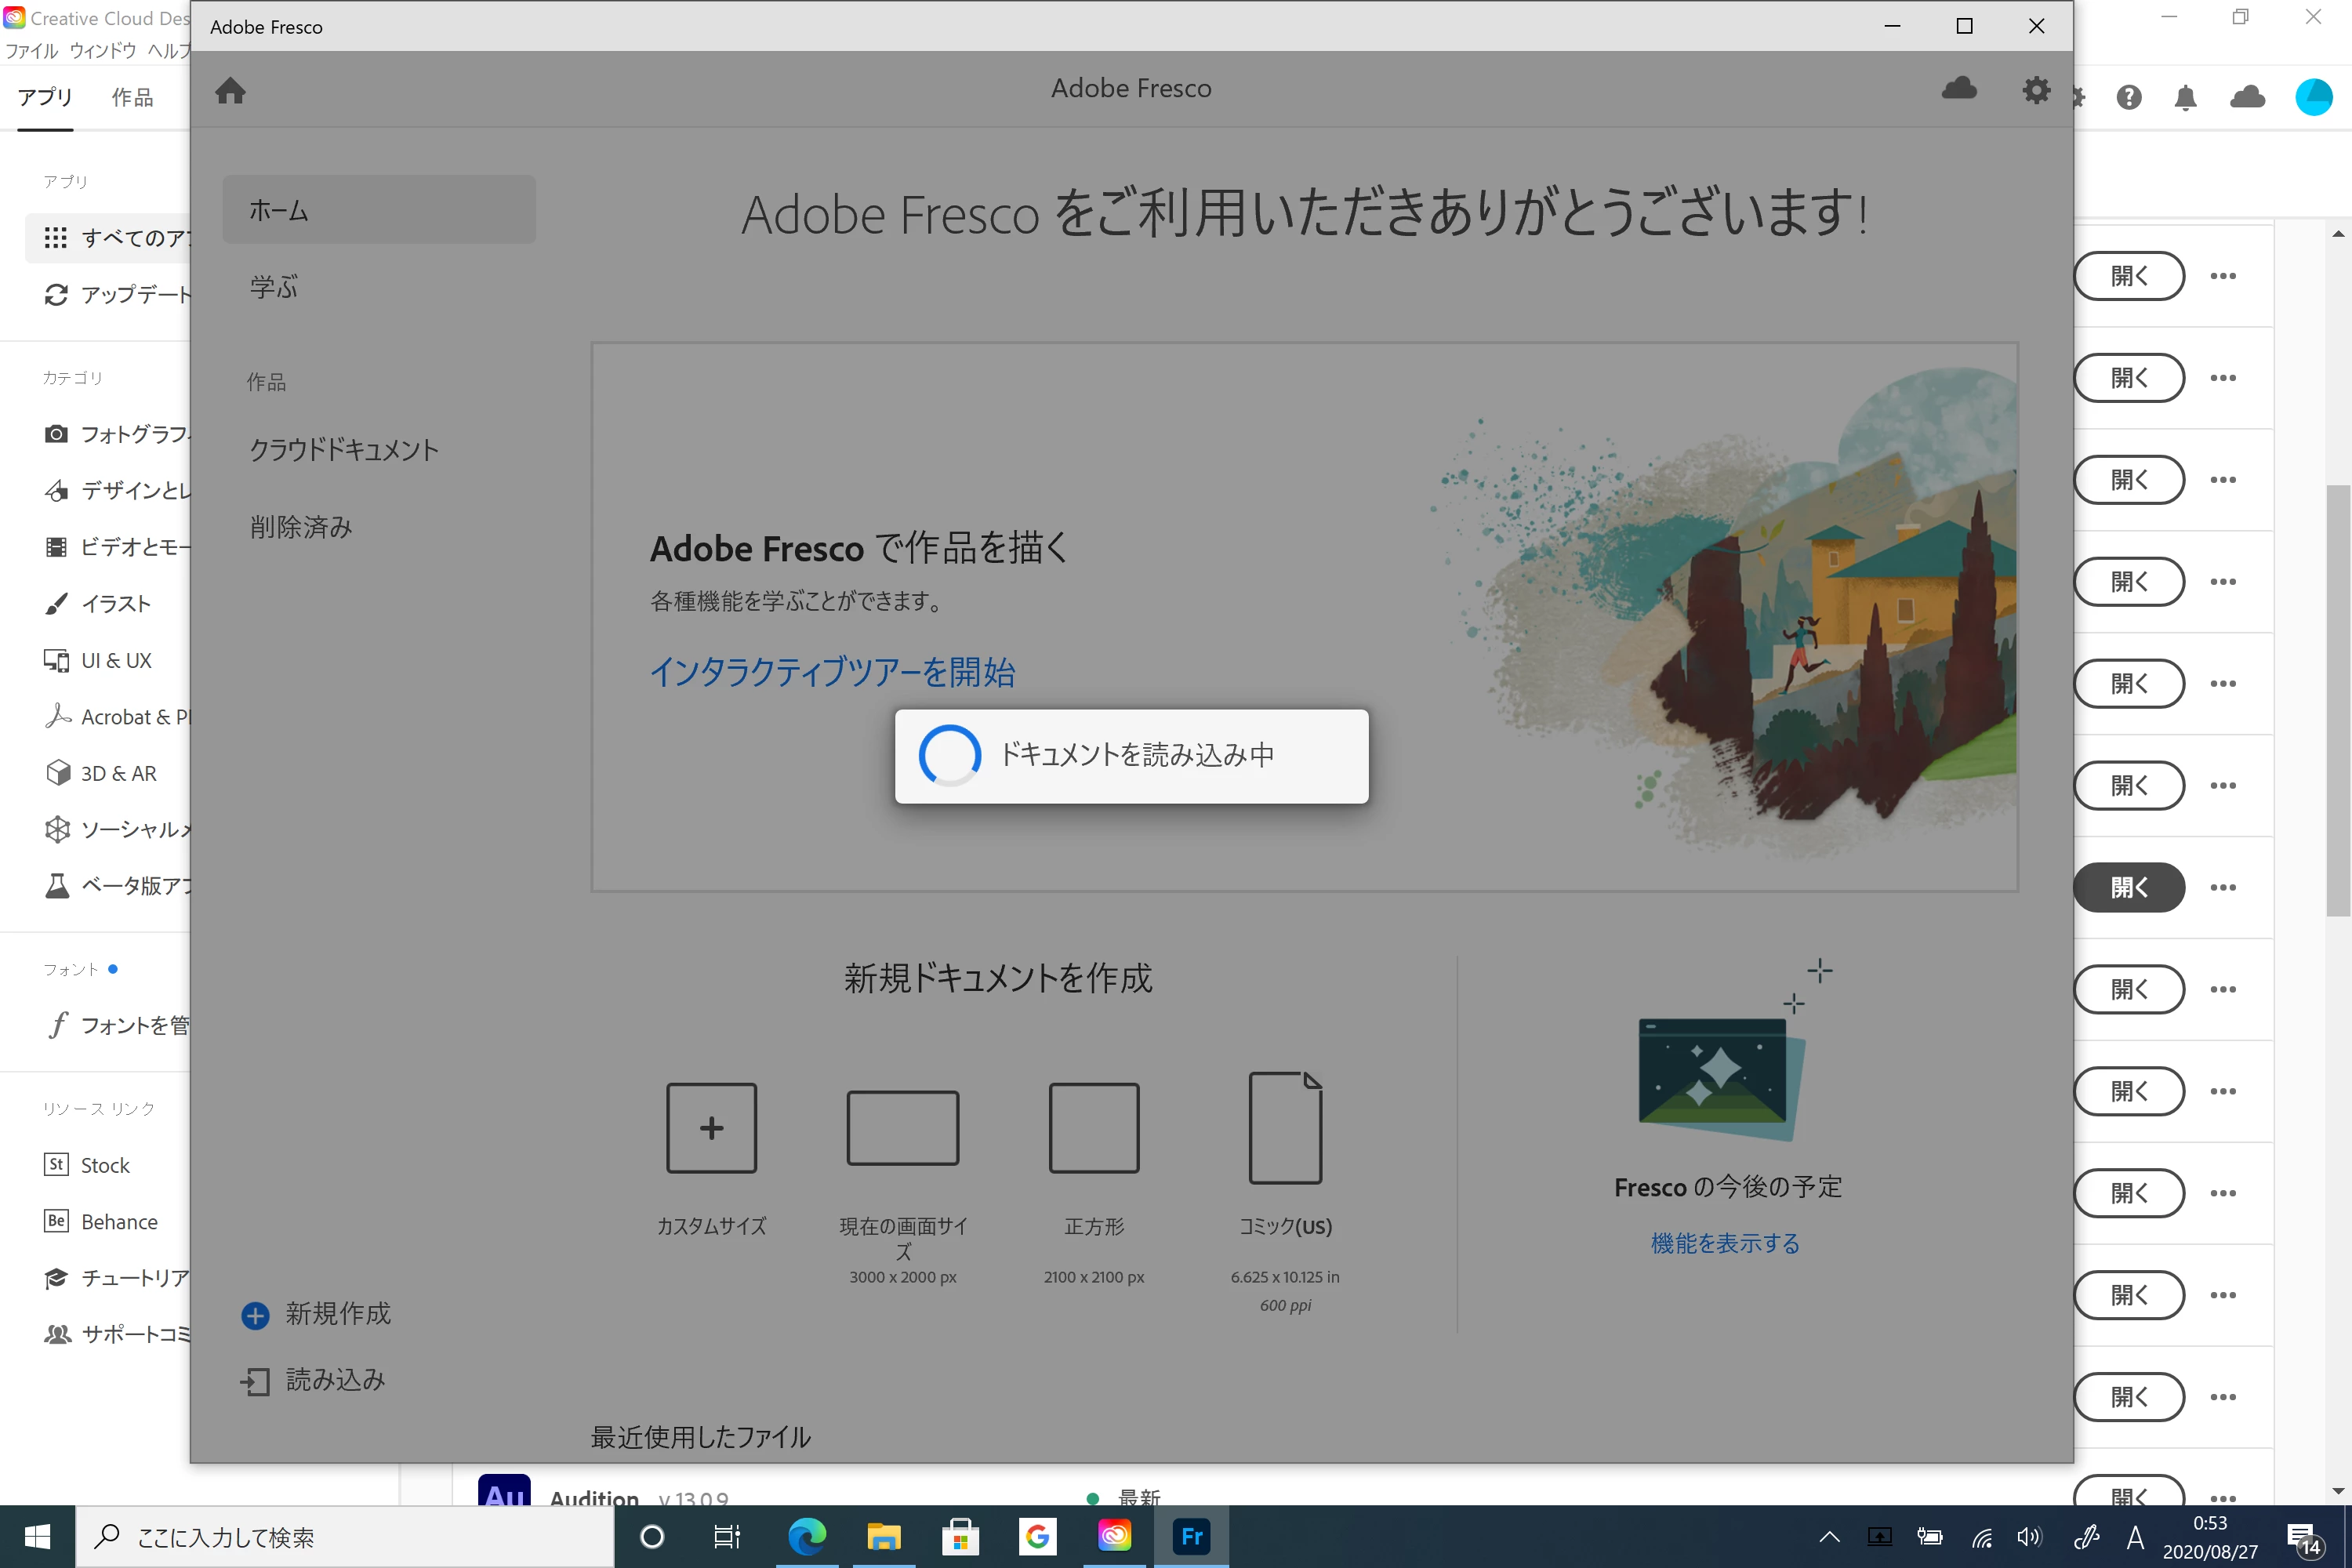Open Fresco settings gear icon
This screenshot has height=1568, width=2352.
coord(2036,90)
